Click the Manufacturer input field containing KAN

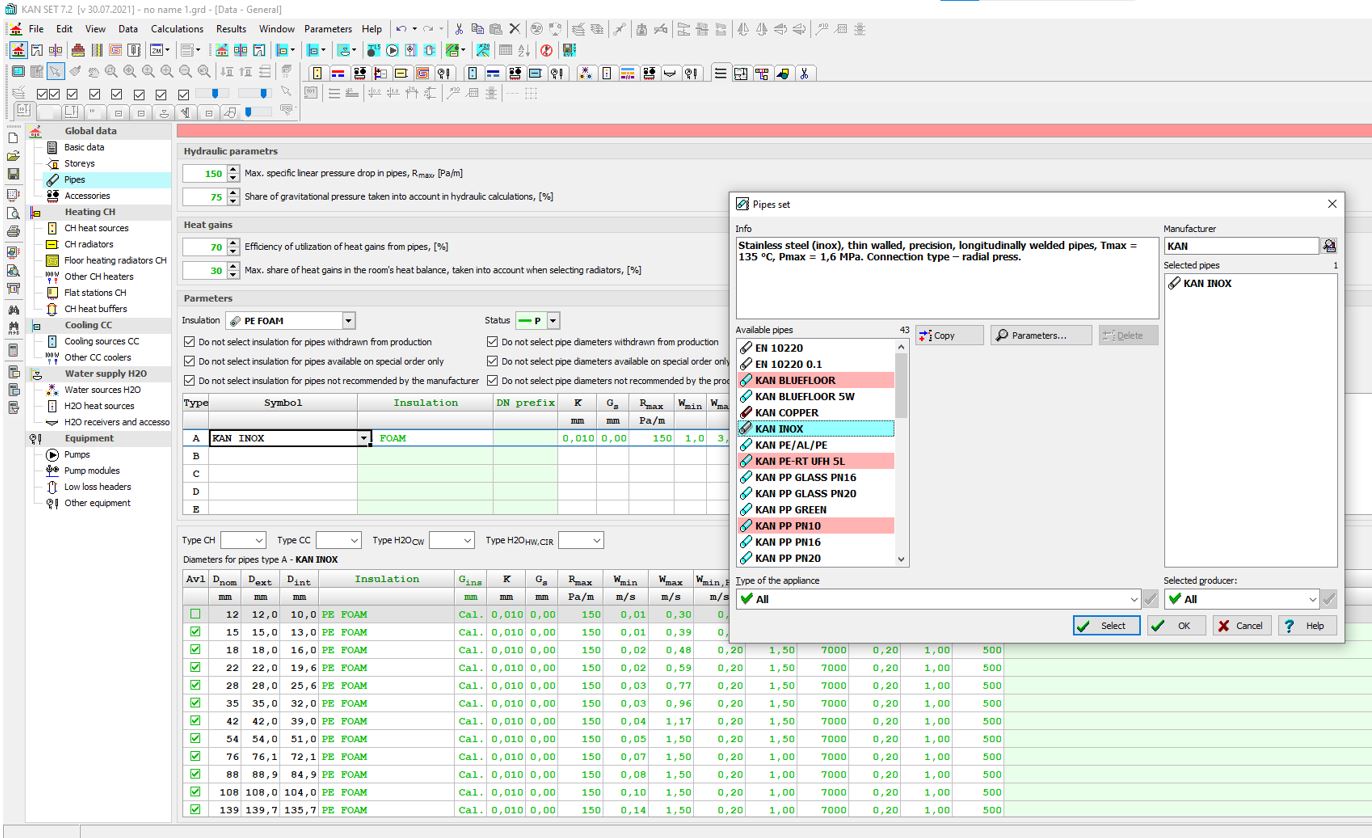1242,246
